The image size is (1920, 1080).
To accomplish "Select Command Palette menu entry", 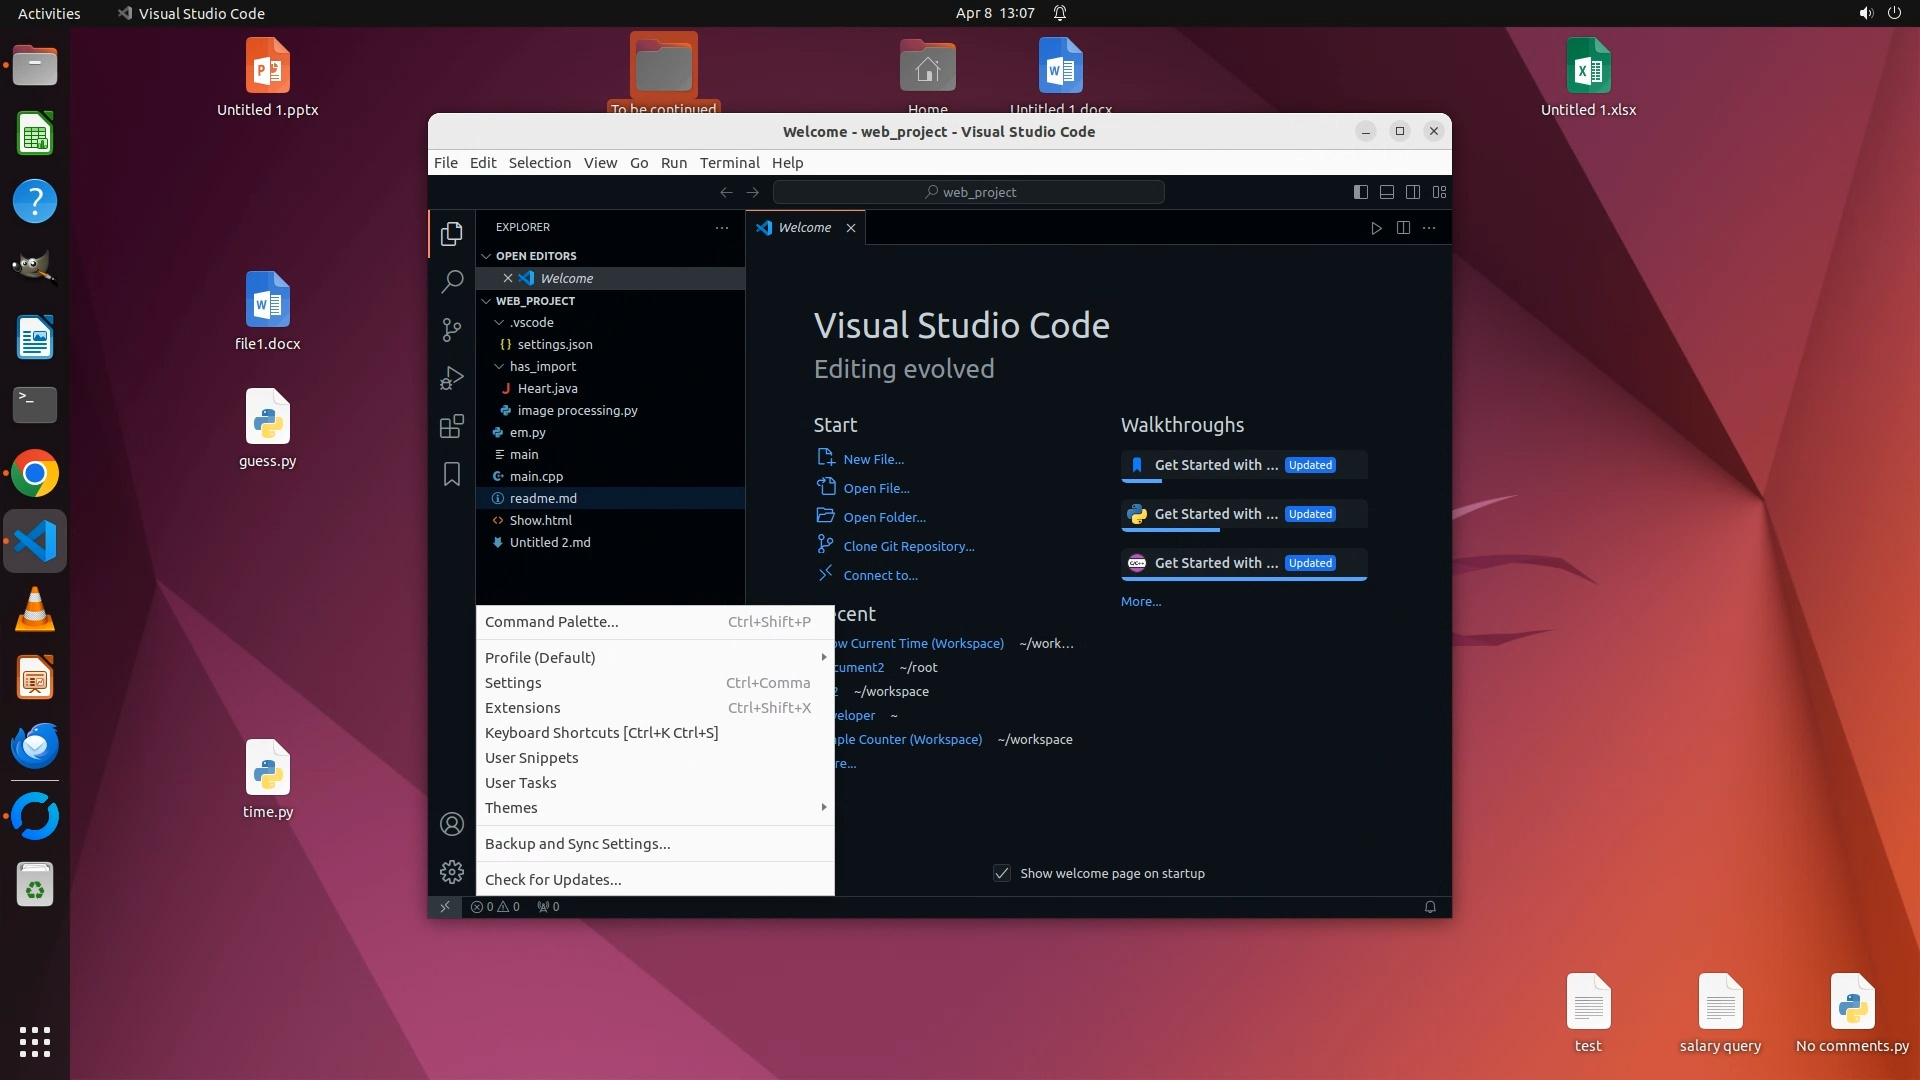I will (x=552, y=622).
